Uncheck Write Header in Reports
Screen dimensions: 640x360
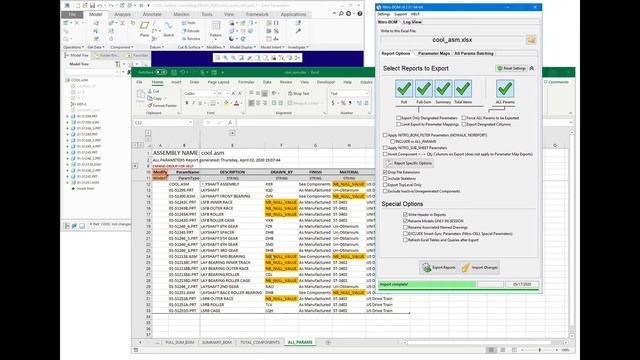coord(405,214)
